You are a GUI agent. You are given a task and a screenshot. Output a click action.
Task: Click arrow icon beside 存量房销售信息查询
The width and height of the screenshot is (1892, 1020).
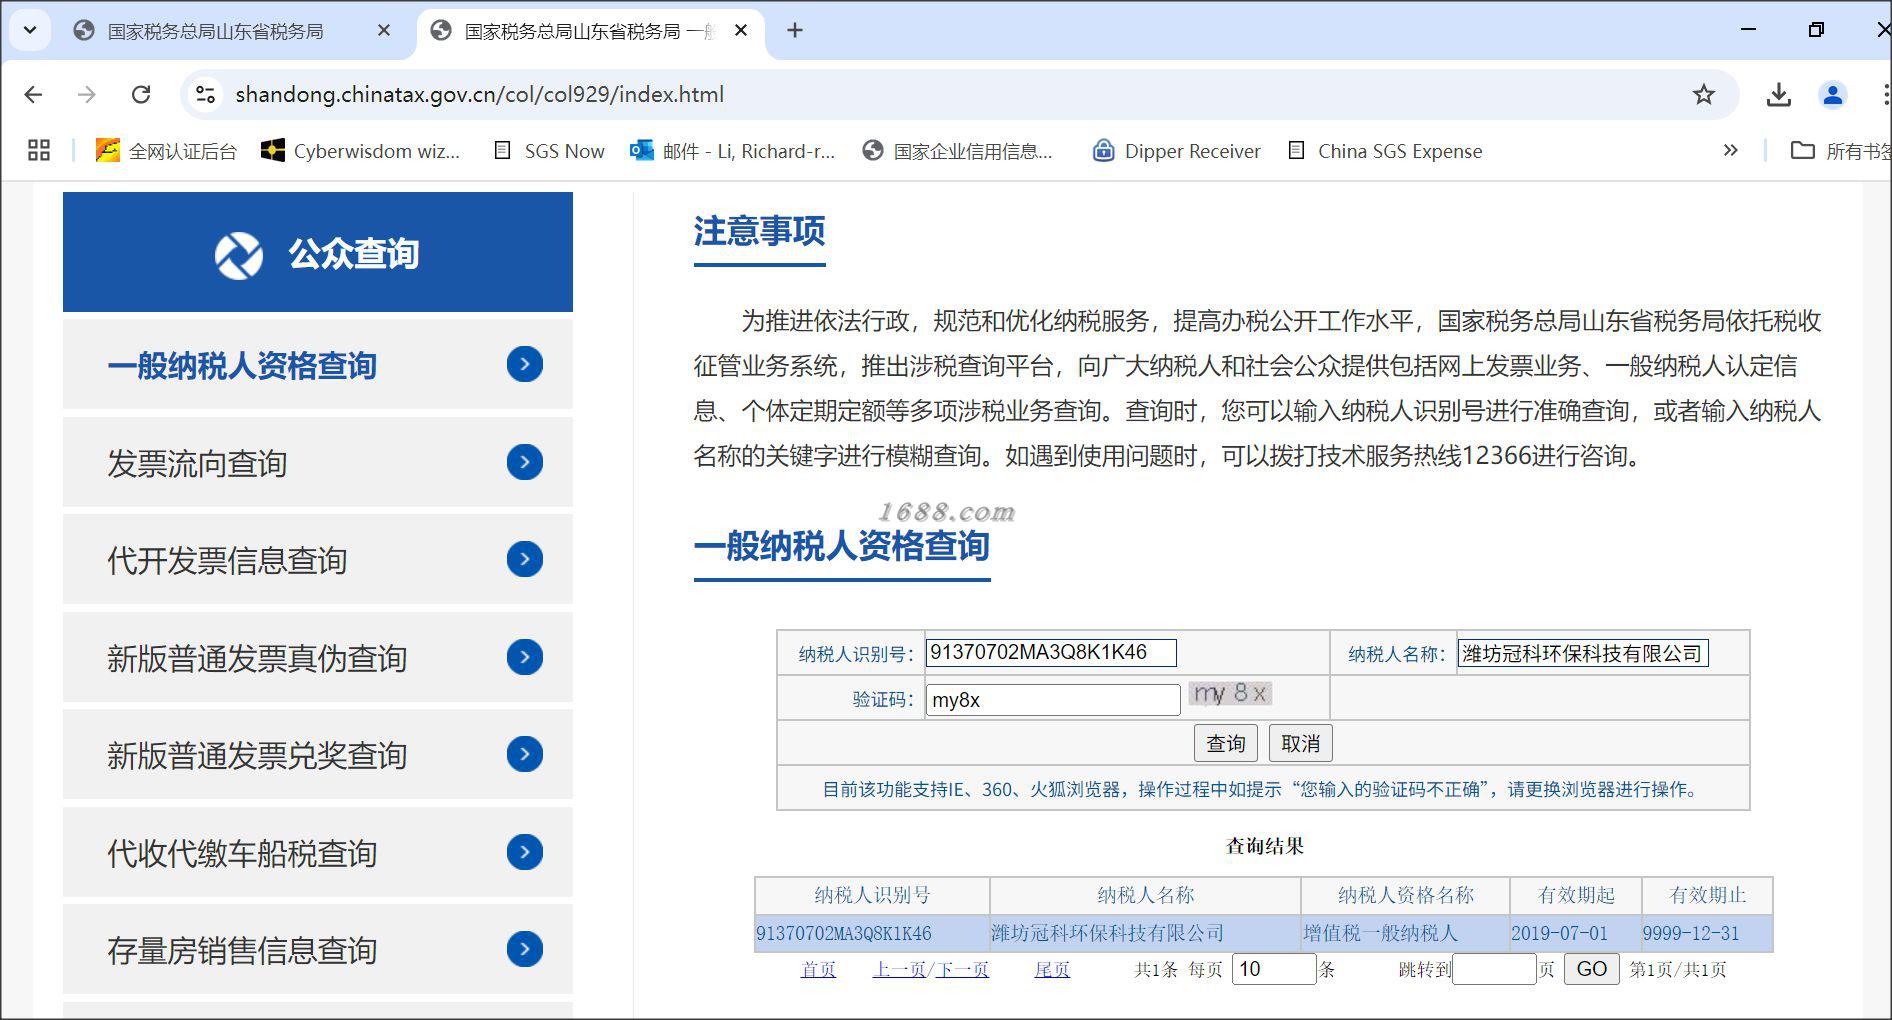[525, 949]
